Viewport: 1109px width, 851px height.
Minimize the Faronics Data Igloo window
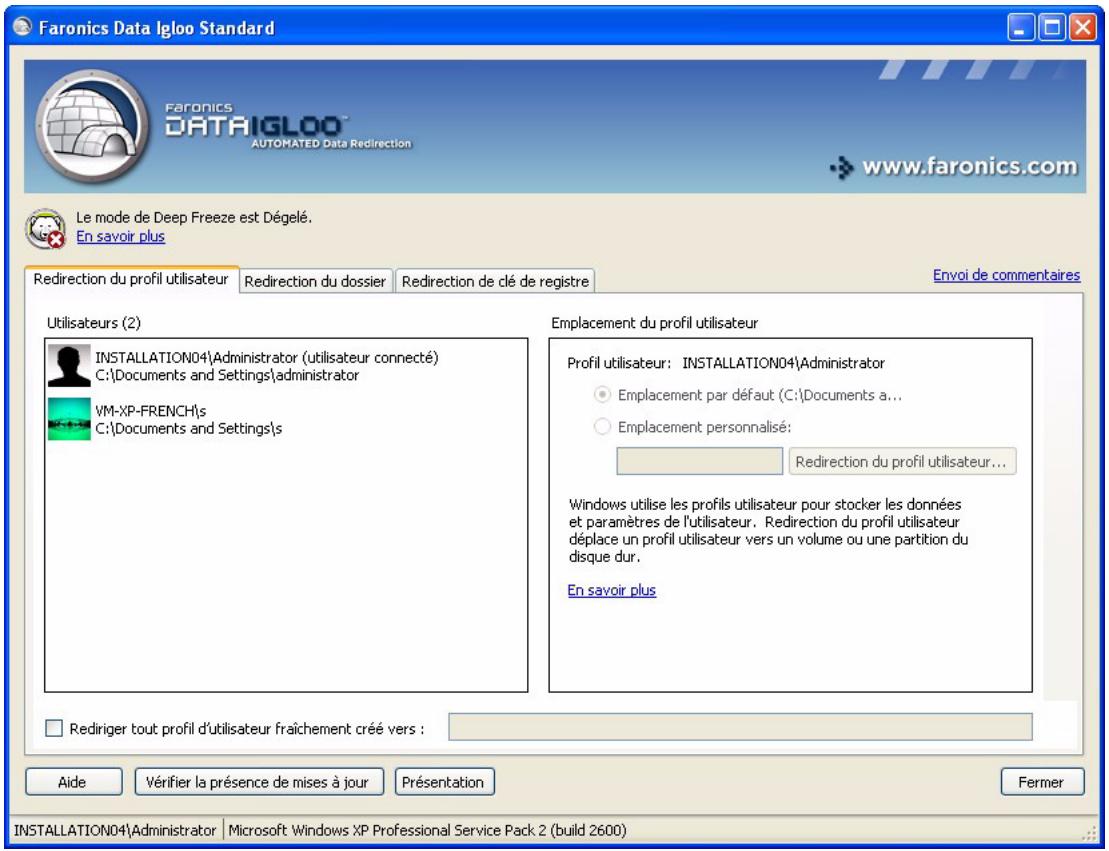pos(1021,28)
